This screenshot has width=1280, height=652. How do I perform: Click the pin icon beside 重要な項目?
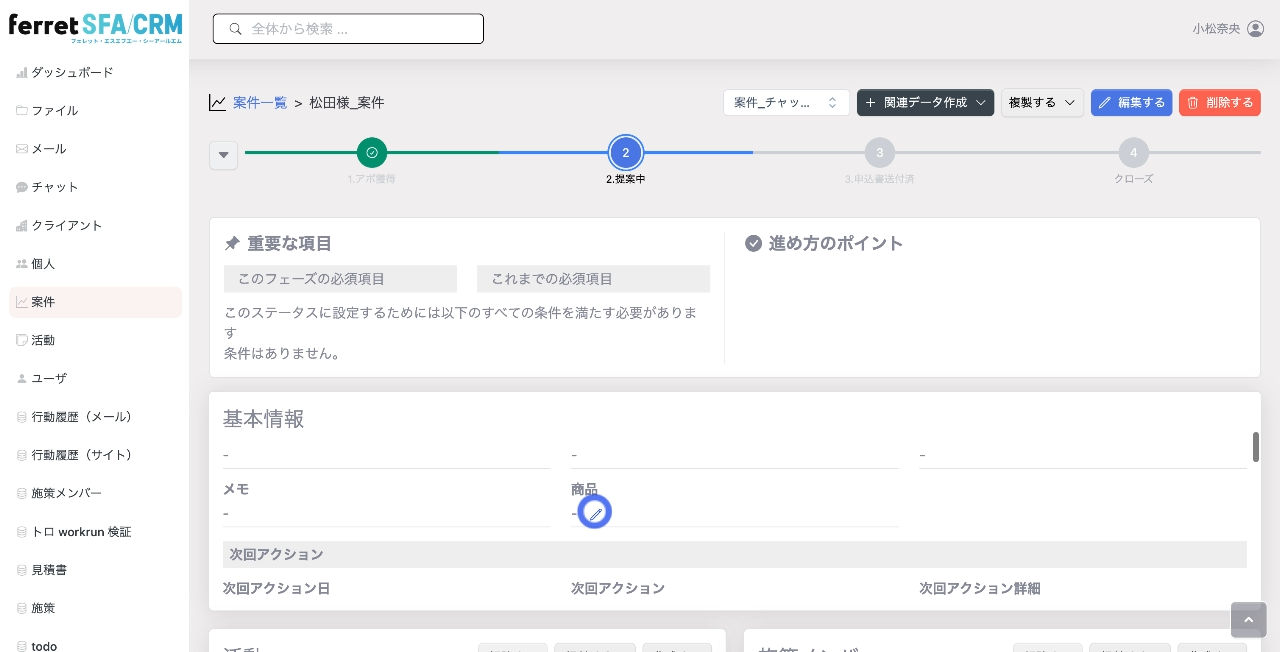coord(232,243)
